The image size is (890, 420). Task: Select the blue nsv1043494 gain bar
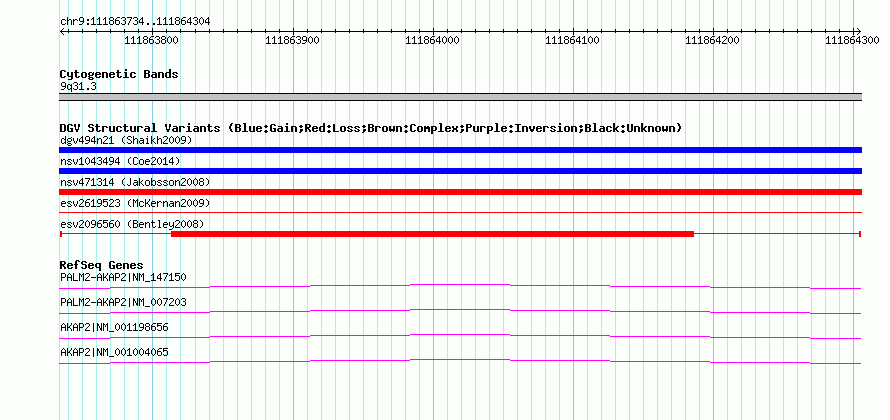pos(461,171)
